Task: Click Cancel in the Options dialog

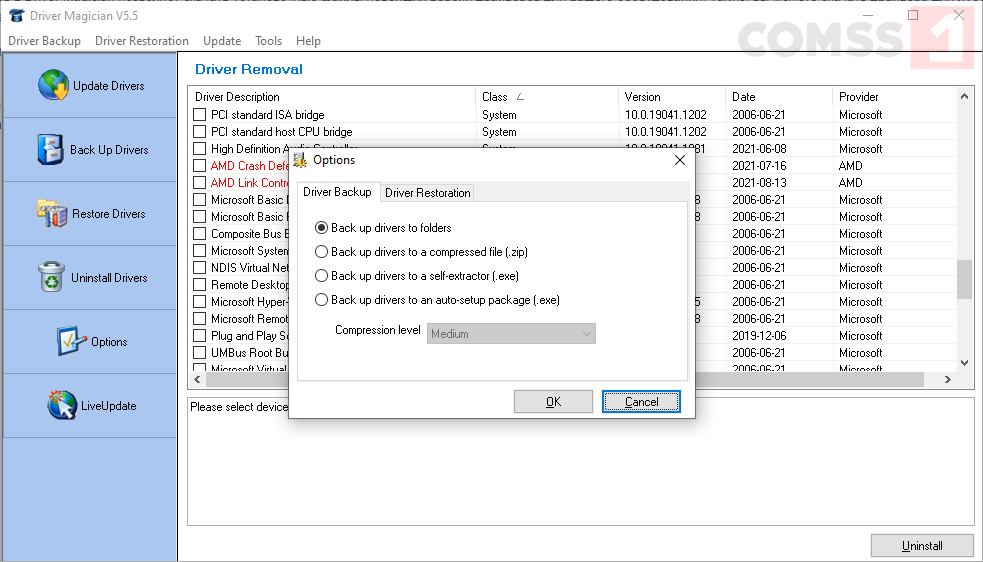Action: tap(641, 401)
